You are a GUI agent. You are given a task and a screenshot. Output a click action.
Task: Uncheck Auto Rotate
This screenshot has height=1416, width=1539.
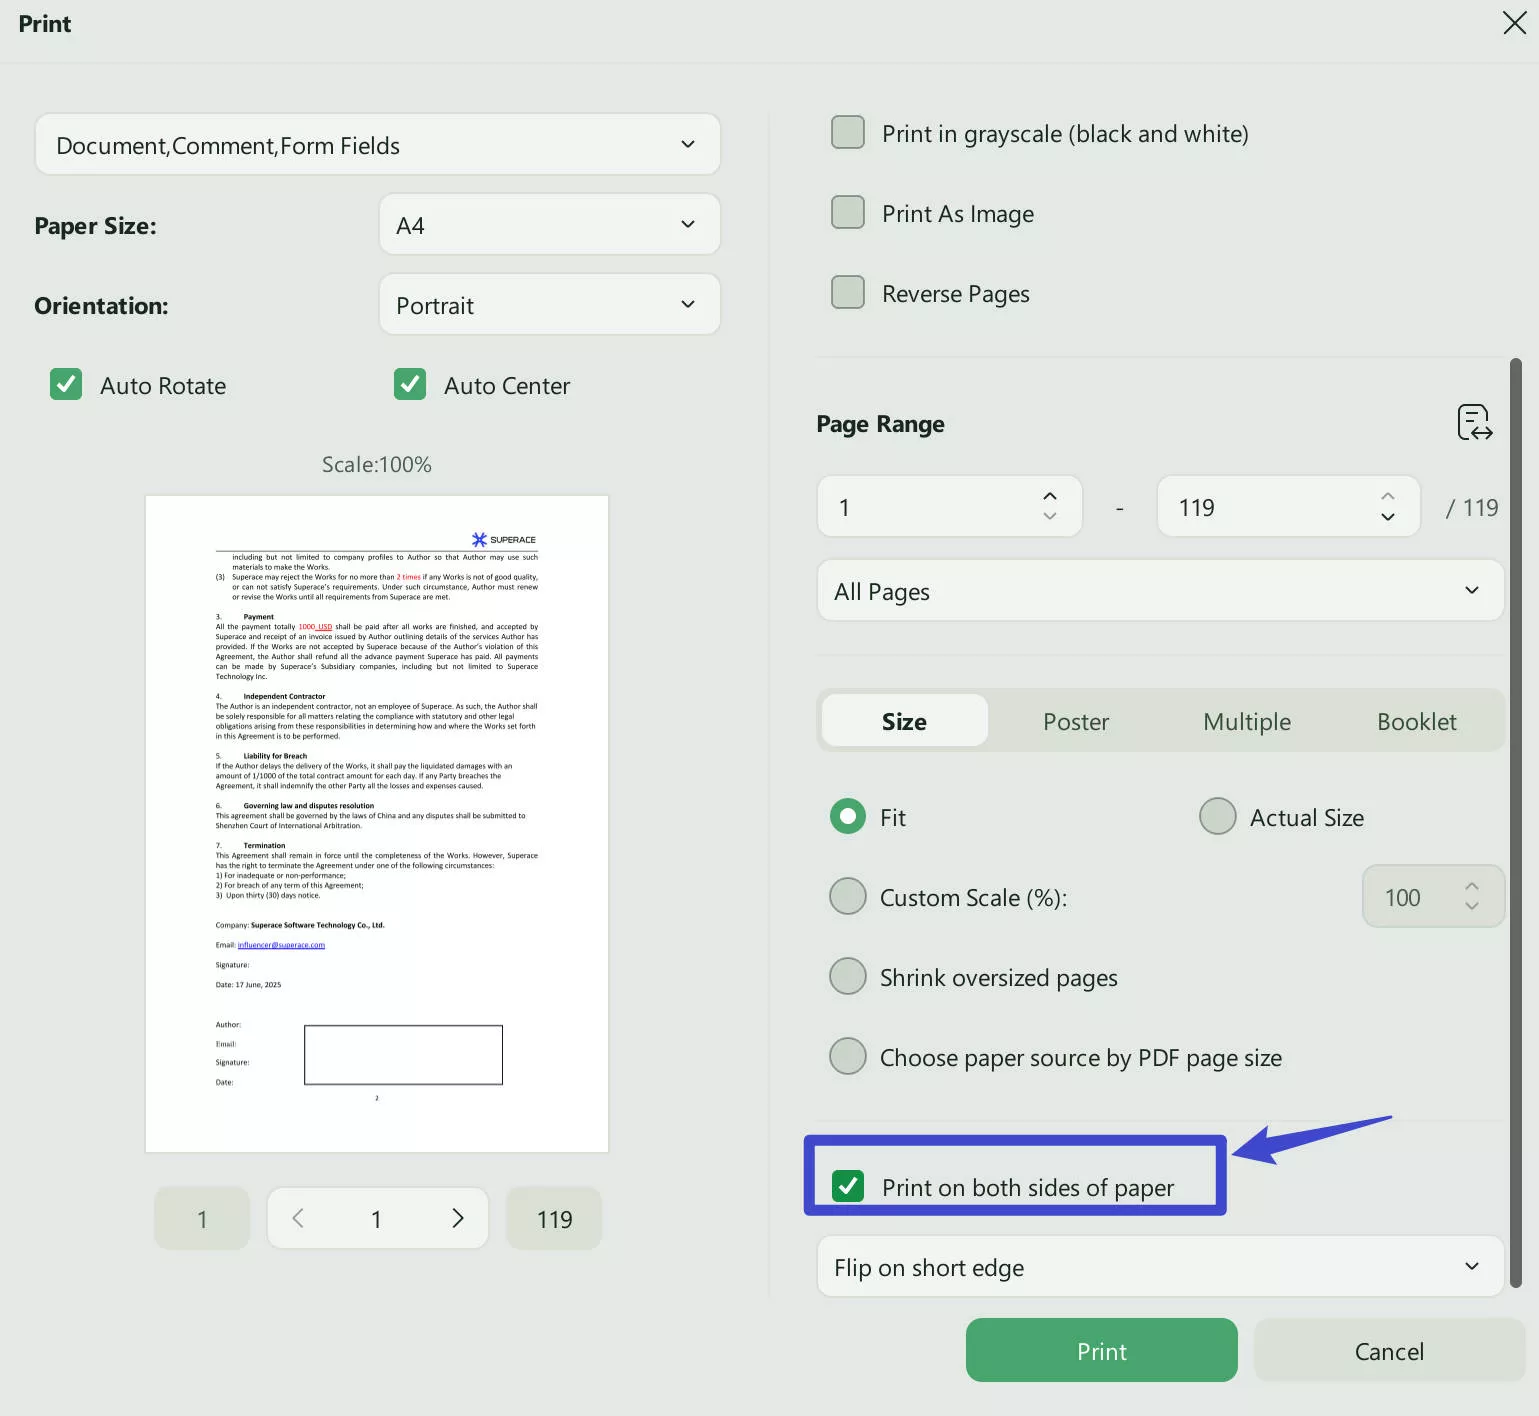coord(65,384)
